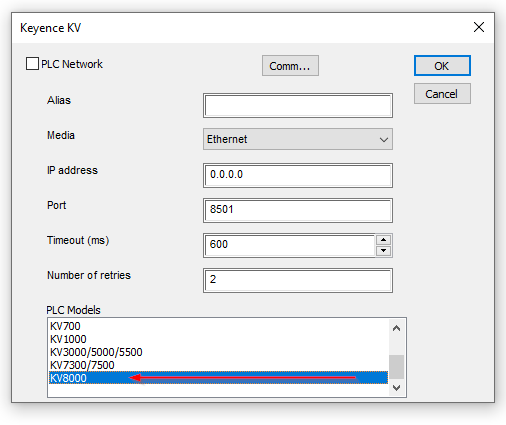Click into the Alias text field
Screen dimensions: 506x425
[298, 106]
